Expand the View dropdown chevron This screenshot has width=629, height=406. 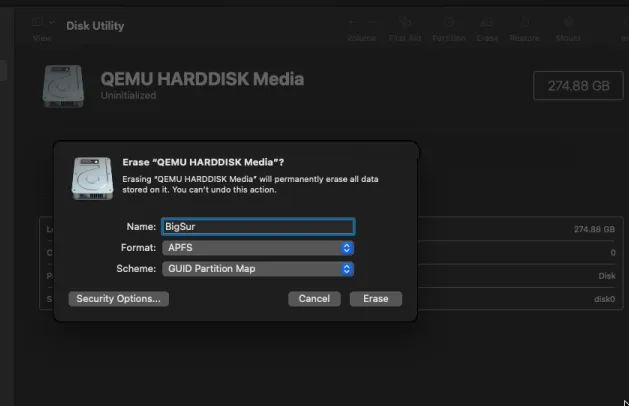pos(51,22)
